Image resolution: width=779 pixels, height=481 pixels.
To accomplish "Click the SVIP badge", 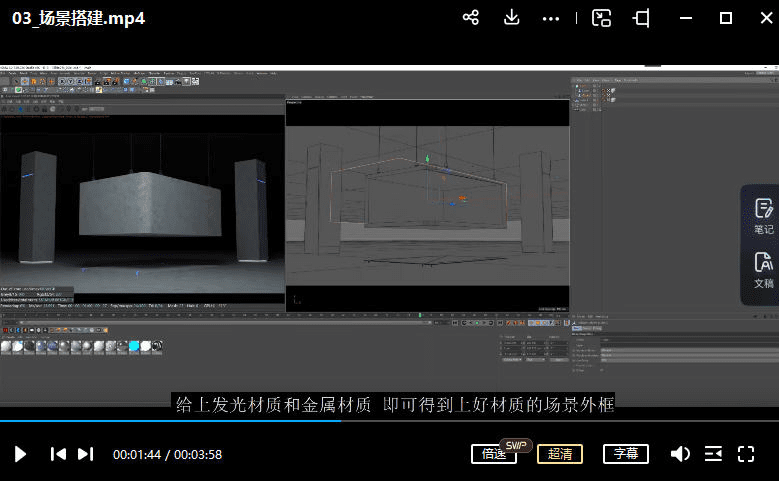I will 516,445.
